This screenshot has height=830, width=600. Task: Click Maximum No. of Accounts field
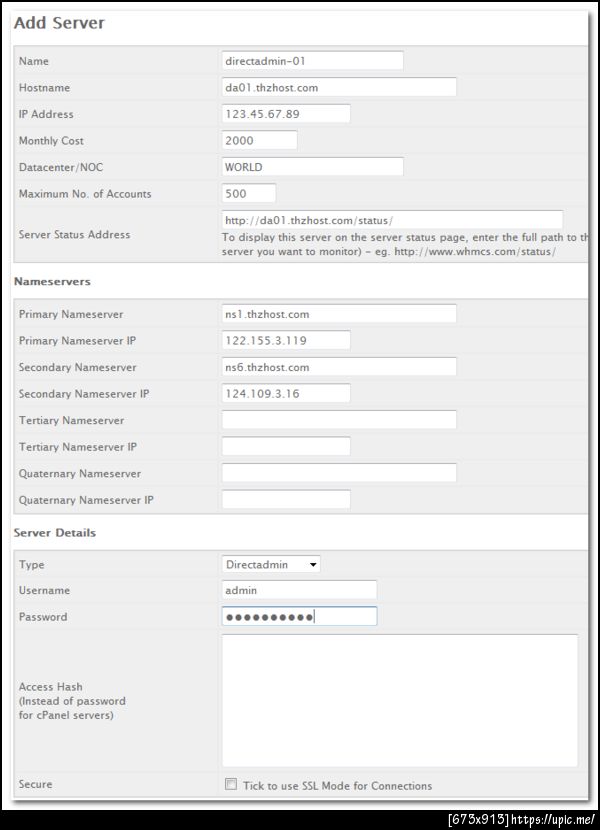pos(249,193)
